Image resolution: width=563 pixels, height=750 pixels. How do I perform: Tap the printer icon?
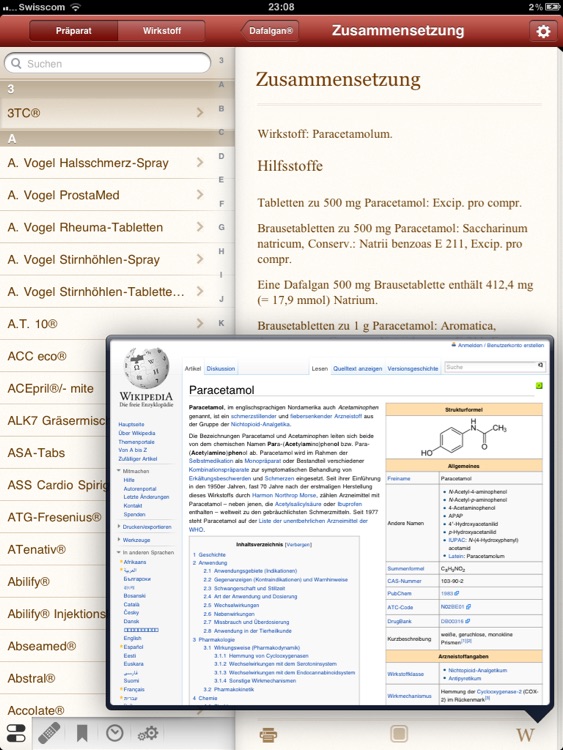(268, 734)
